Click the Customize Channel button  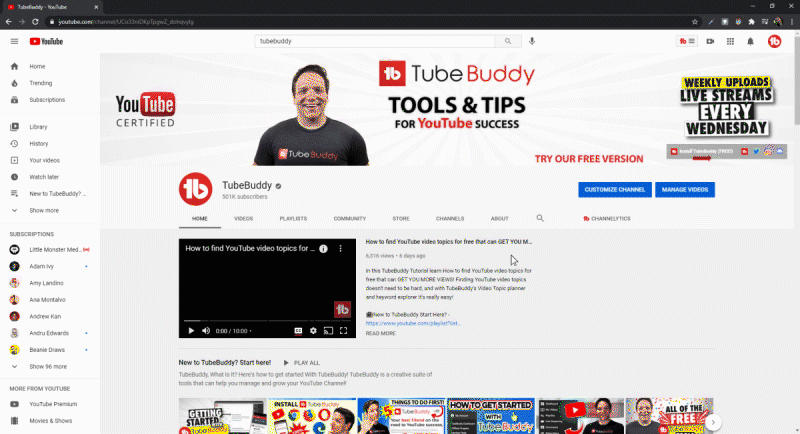point(614,189)
